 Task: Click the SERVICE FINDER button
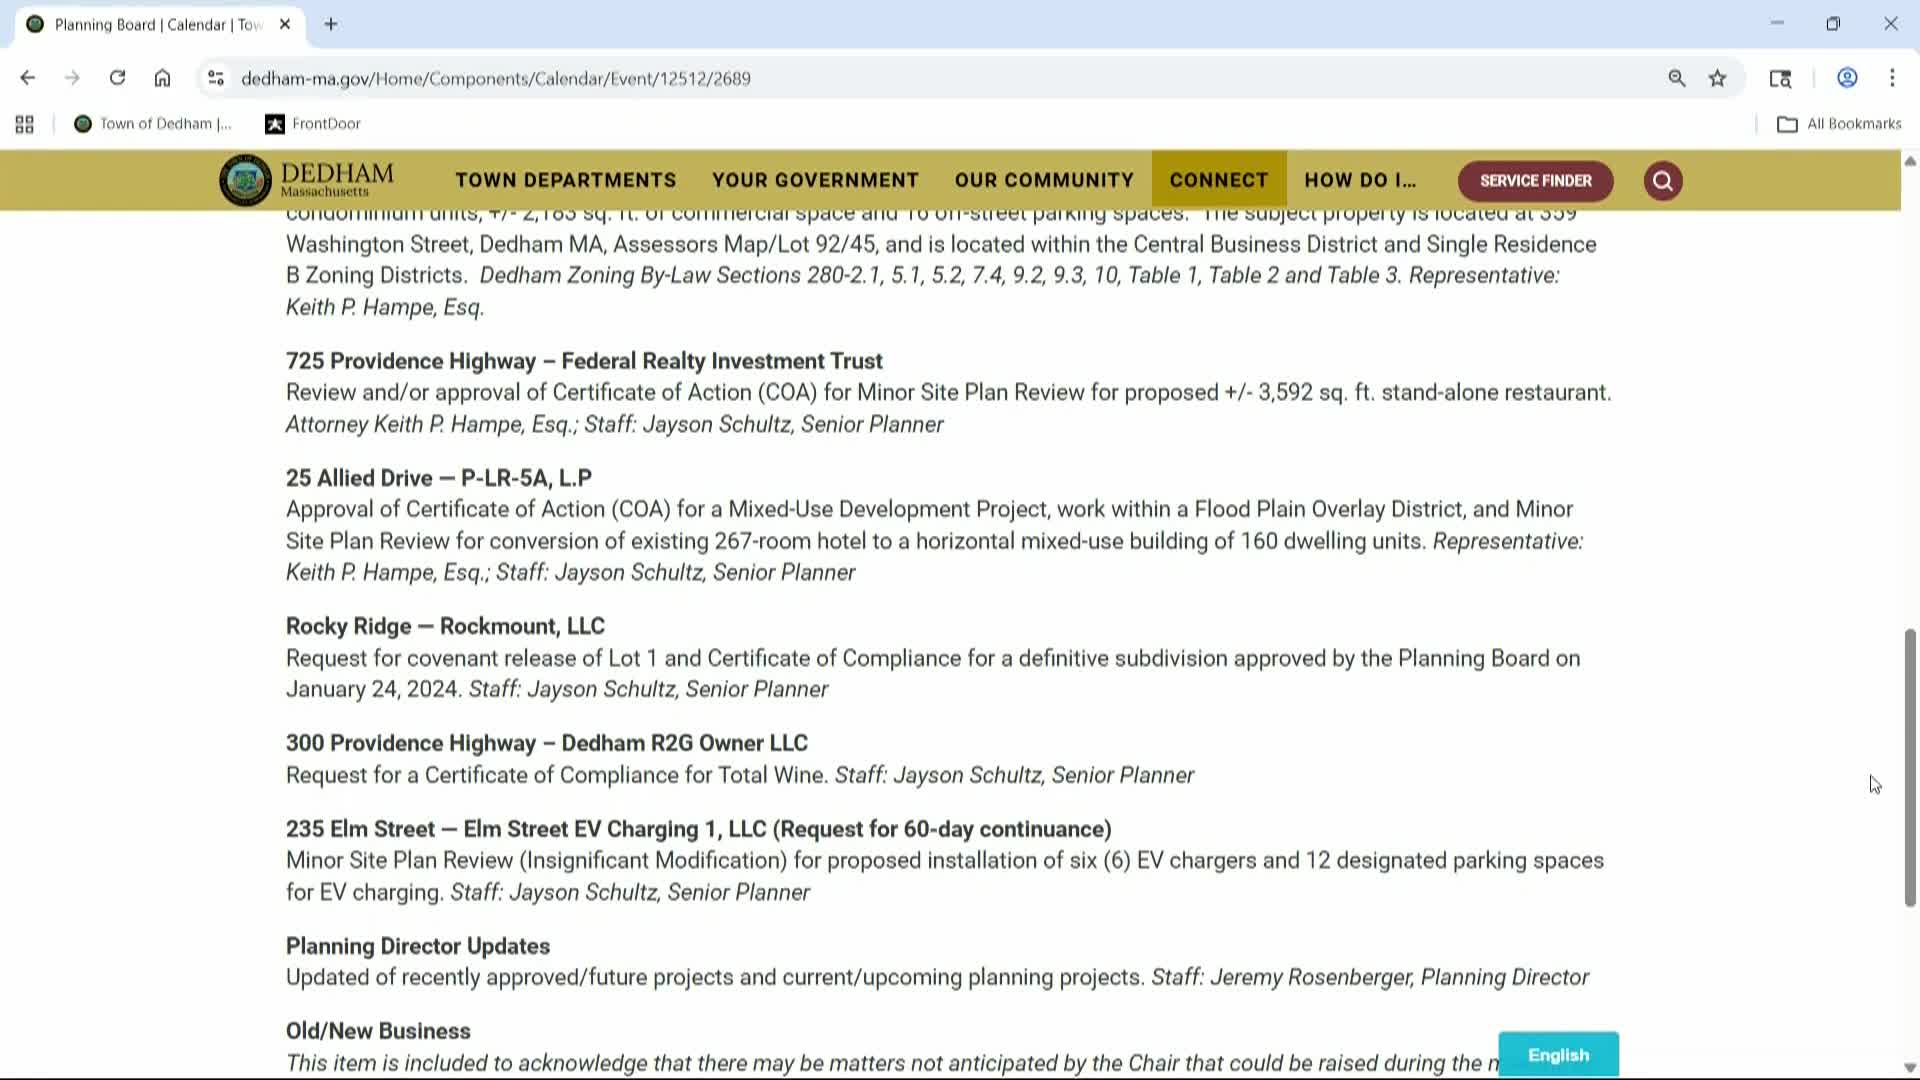coord(1536,180)
